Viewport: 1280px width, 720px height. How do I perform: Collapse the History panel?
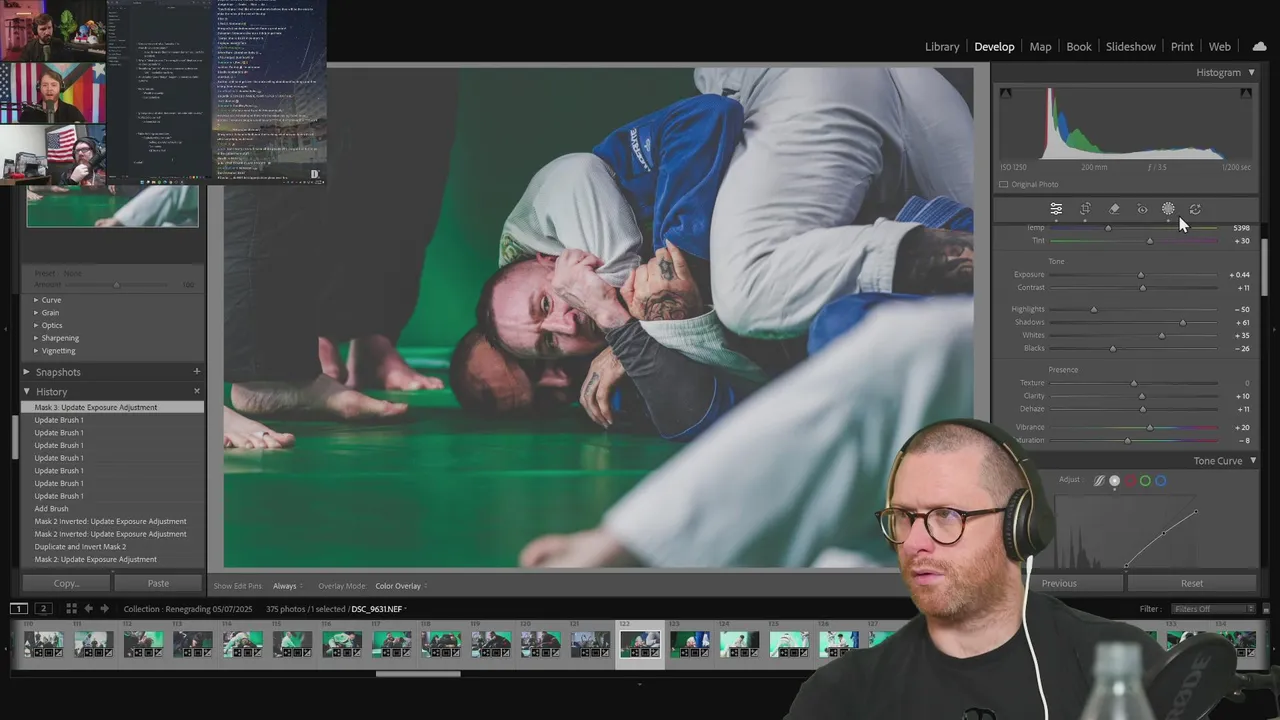point(27,391)
